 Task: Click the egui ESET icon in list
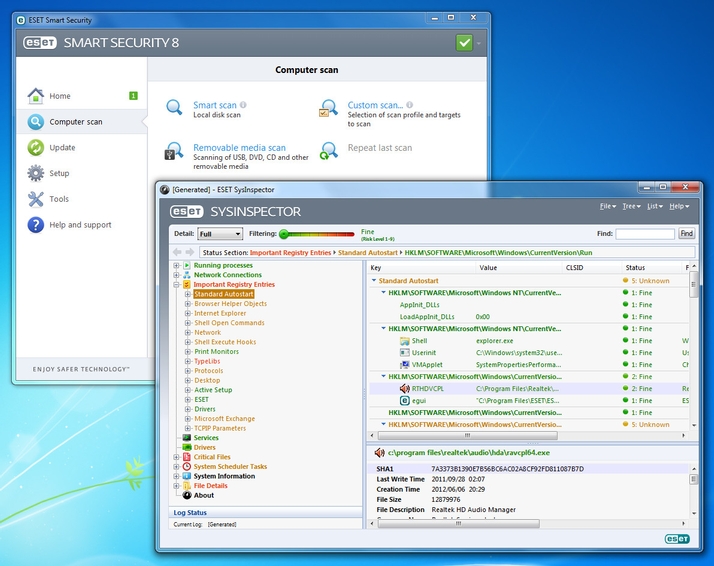tap(404, 401)
